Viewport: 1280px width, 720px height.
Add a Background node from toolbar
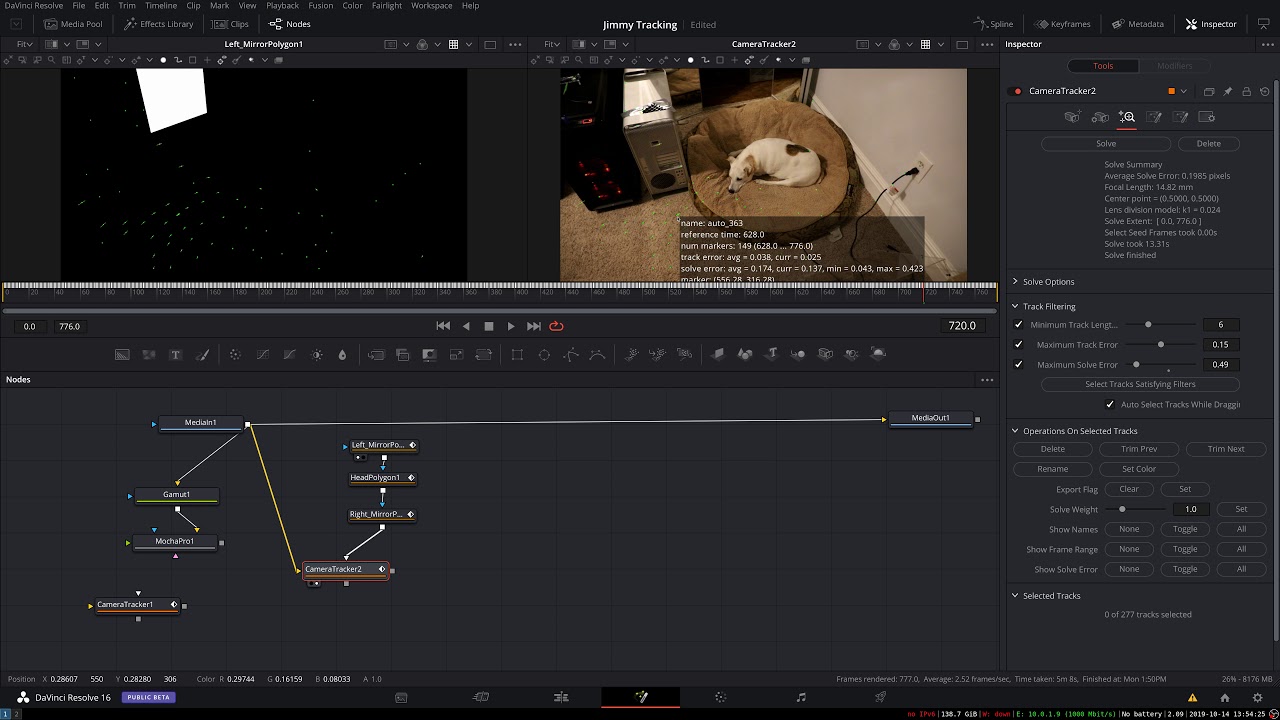click(122, 355)
